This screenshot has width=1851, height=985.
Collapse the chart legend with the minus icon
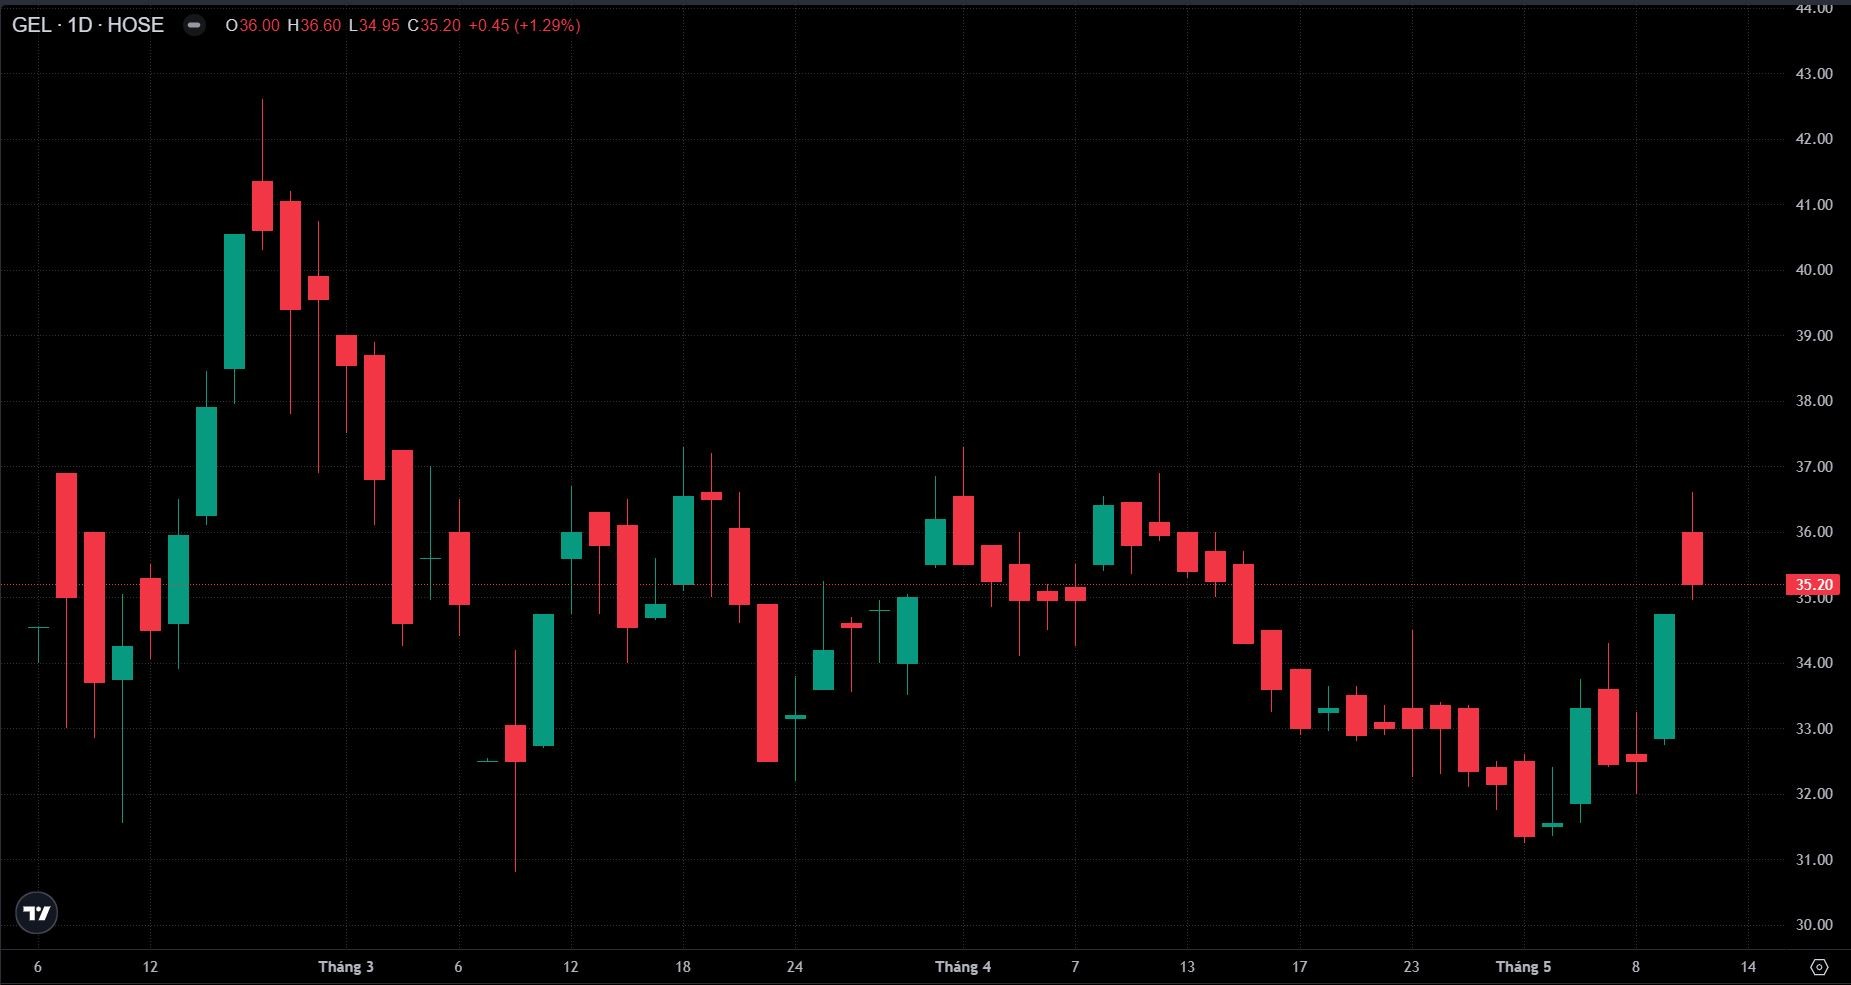point(195,25)
